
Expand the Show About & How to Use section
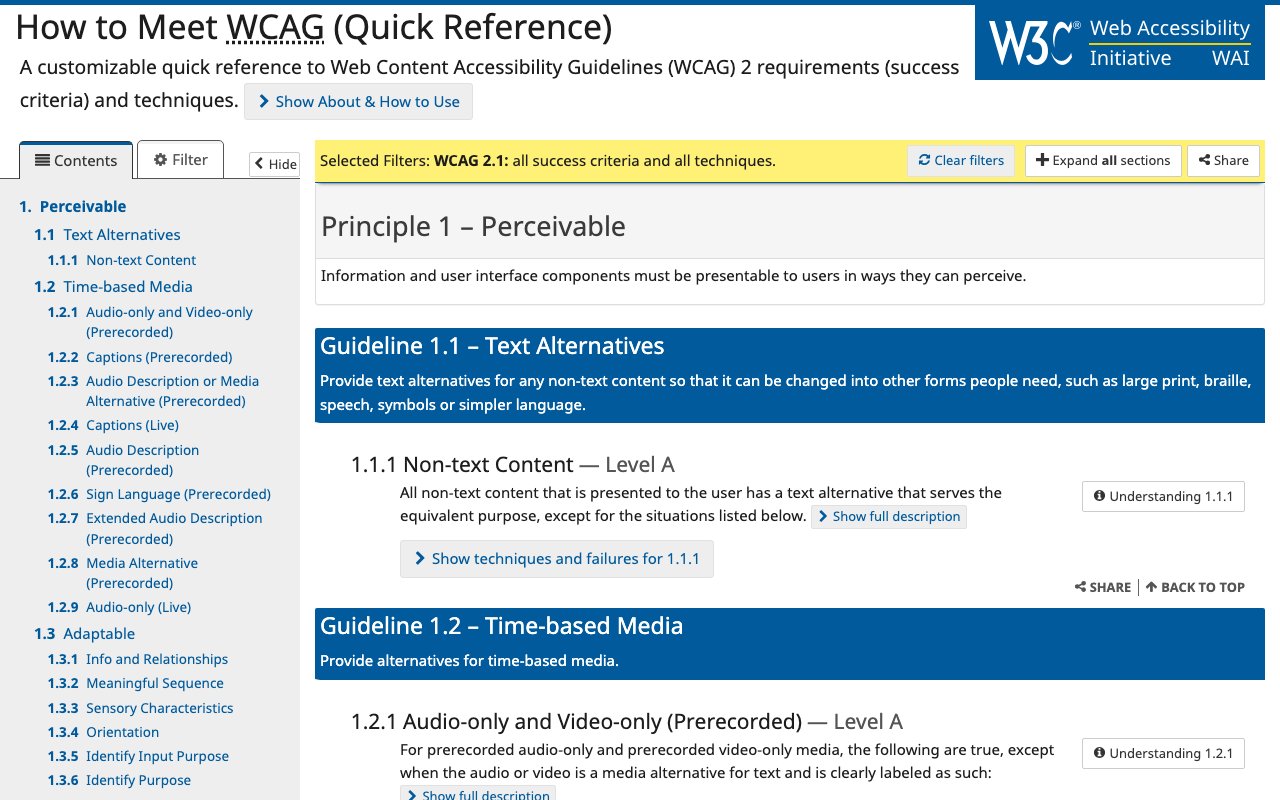tap(358, 101)
